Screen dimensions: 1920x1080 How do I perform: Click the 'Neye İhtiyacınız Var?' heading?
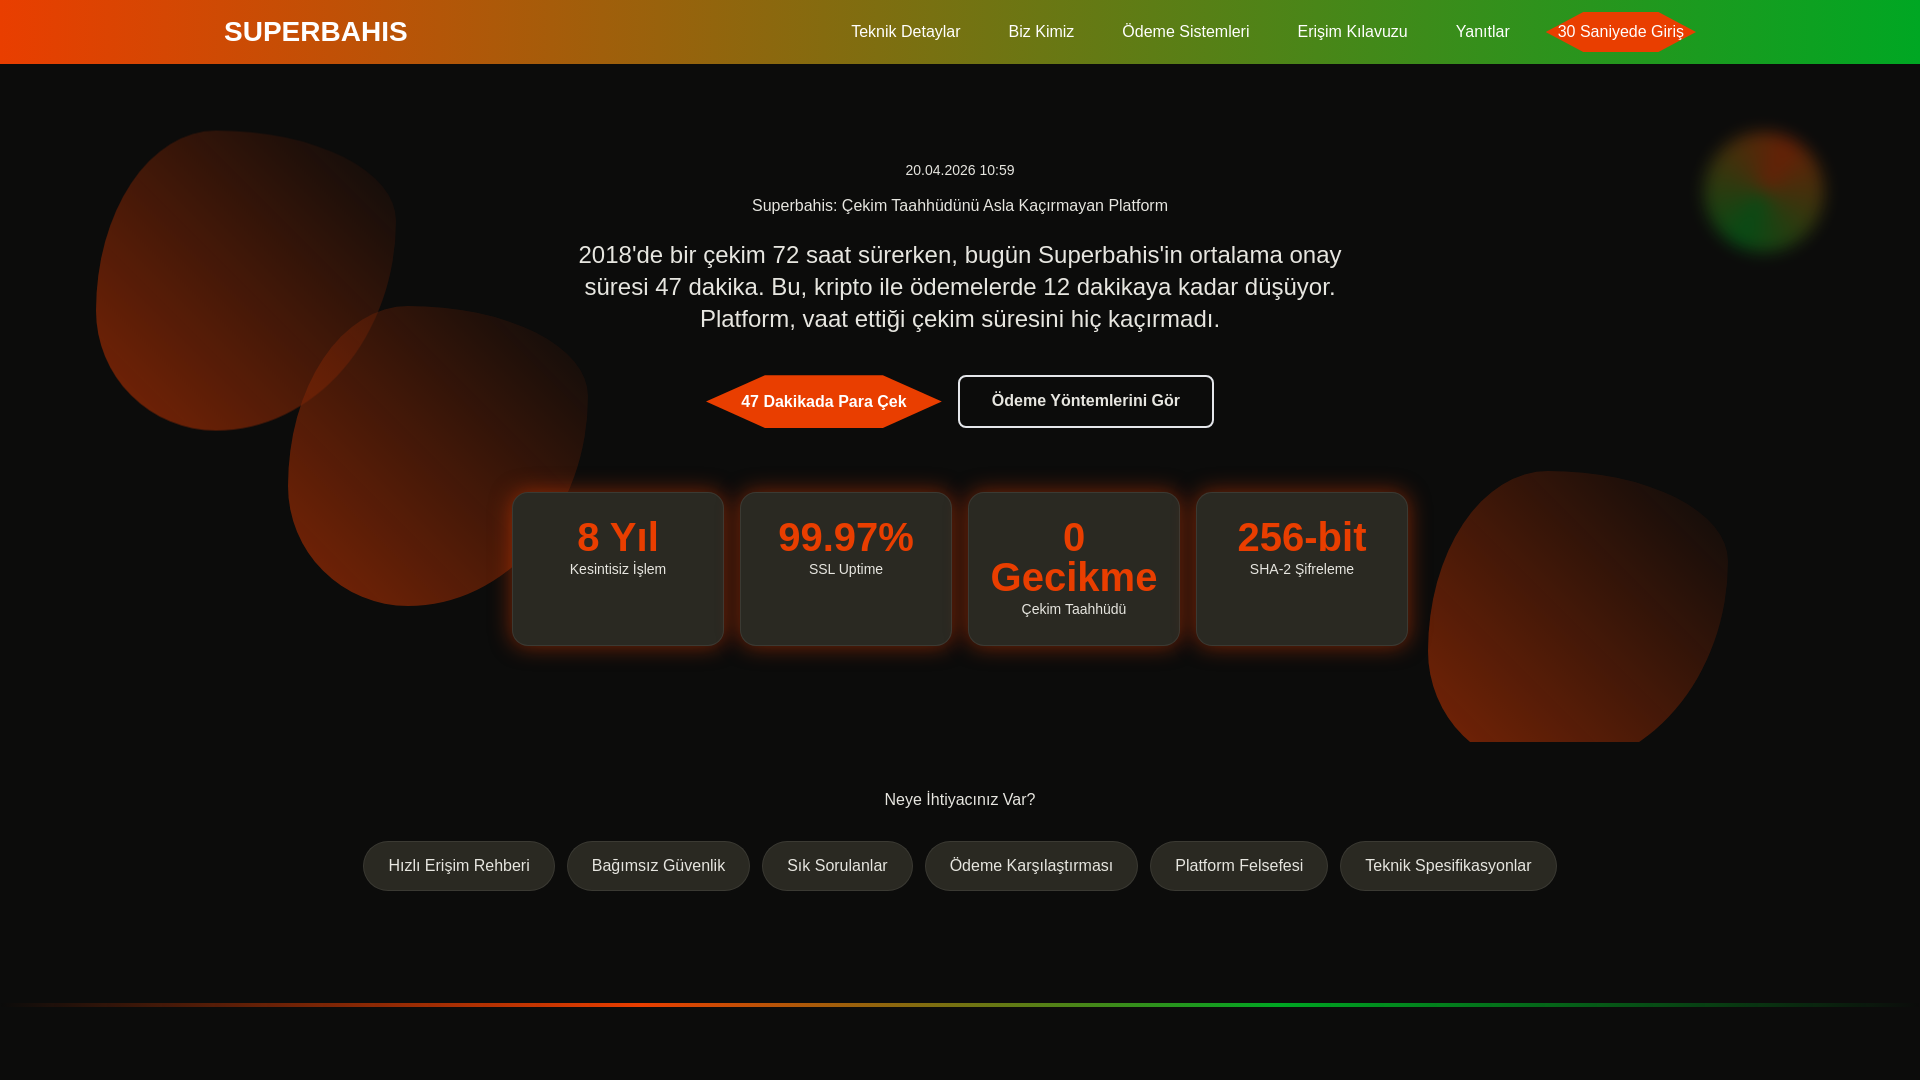tap(960, 800)
